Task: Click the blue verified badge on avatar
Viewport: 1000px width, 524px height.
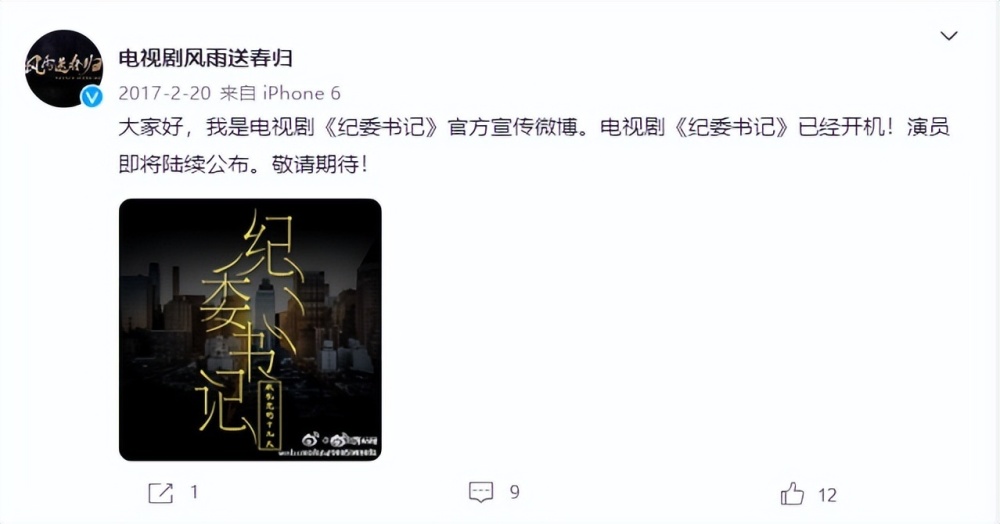Action: 92,96
